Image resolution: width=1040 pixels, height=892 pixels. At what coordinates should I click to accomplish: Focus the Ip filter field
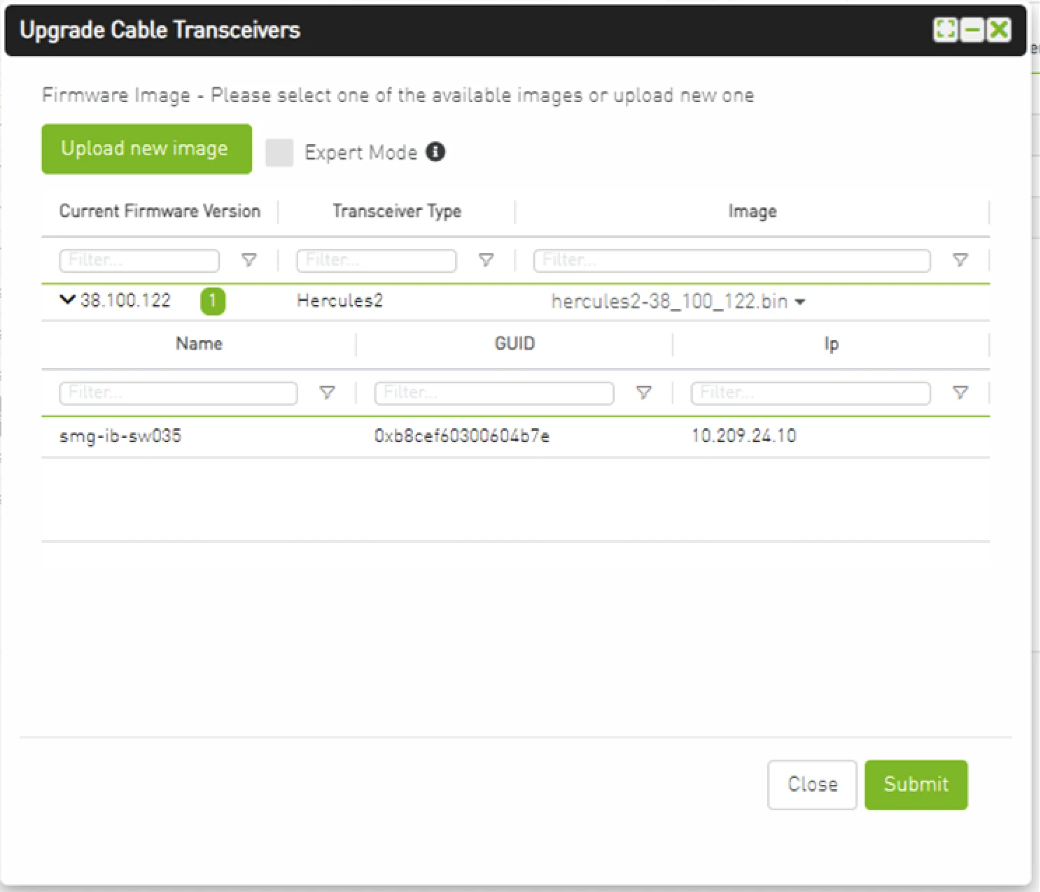(811, 393)
